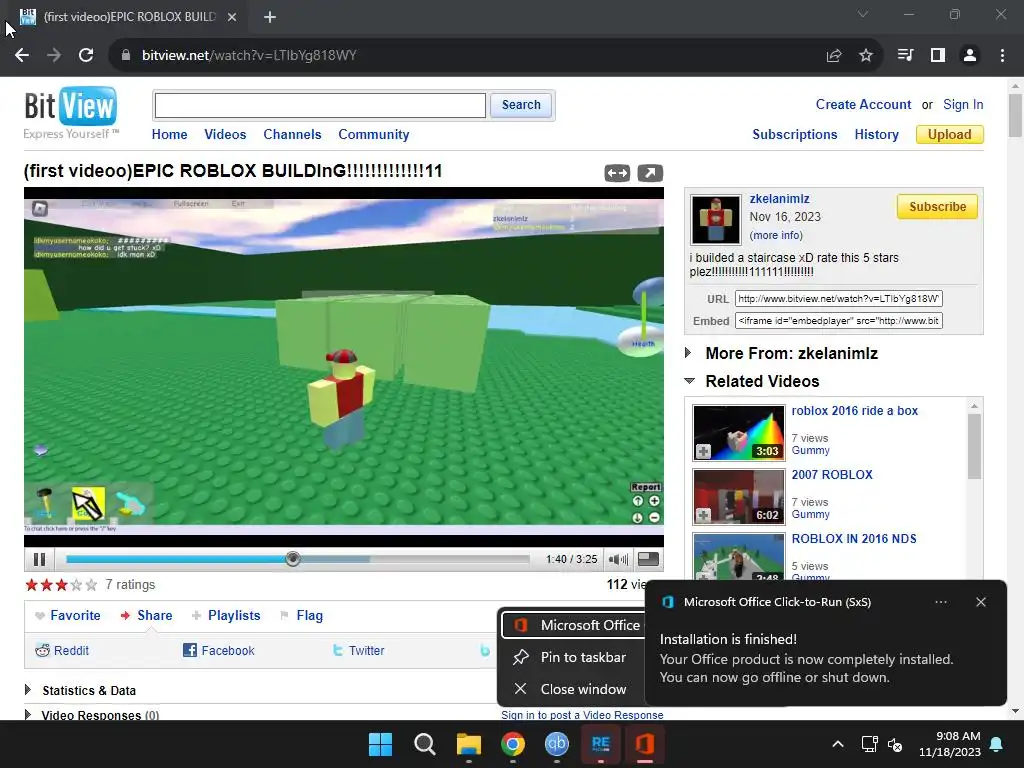Click the yellow Upload button

950,135
